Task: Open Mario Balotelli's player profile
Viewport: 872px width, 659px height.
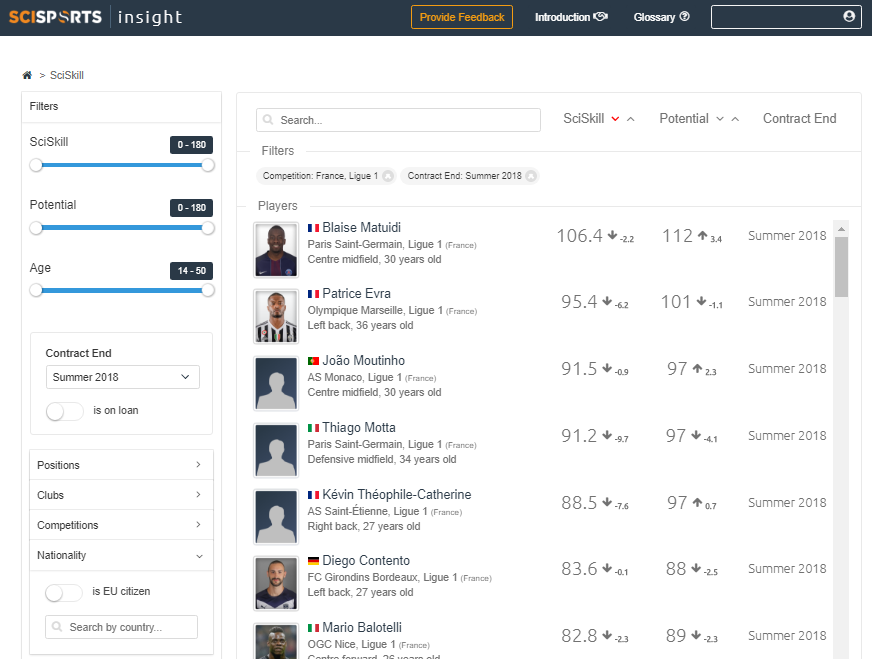Action: click(x=361, y=628)
